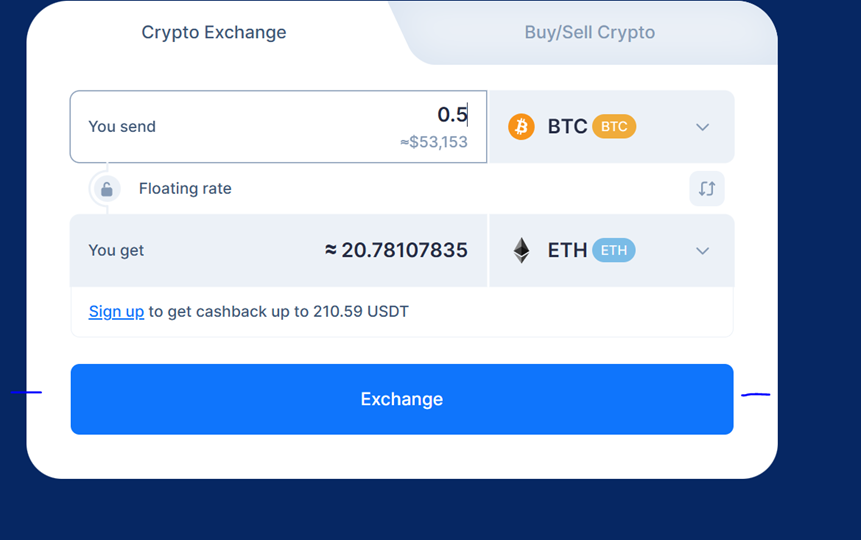Click the Ethereum diamond logo
The image size is (861, 540).
point(521,250)
